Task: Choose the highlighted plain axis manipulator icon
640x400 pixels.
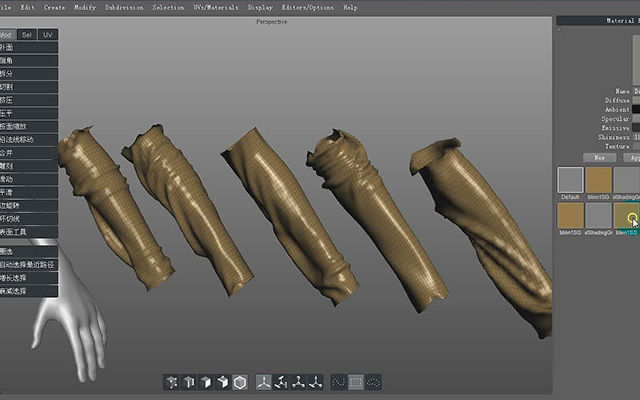Action: (x=264, y=382)
